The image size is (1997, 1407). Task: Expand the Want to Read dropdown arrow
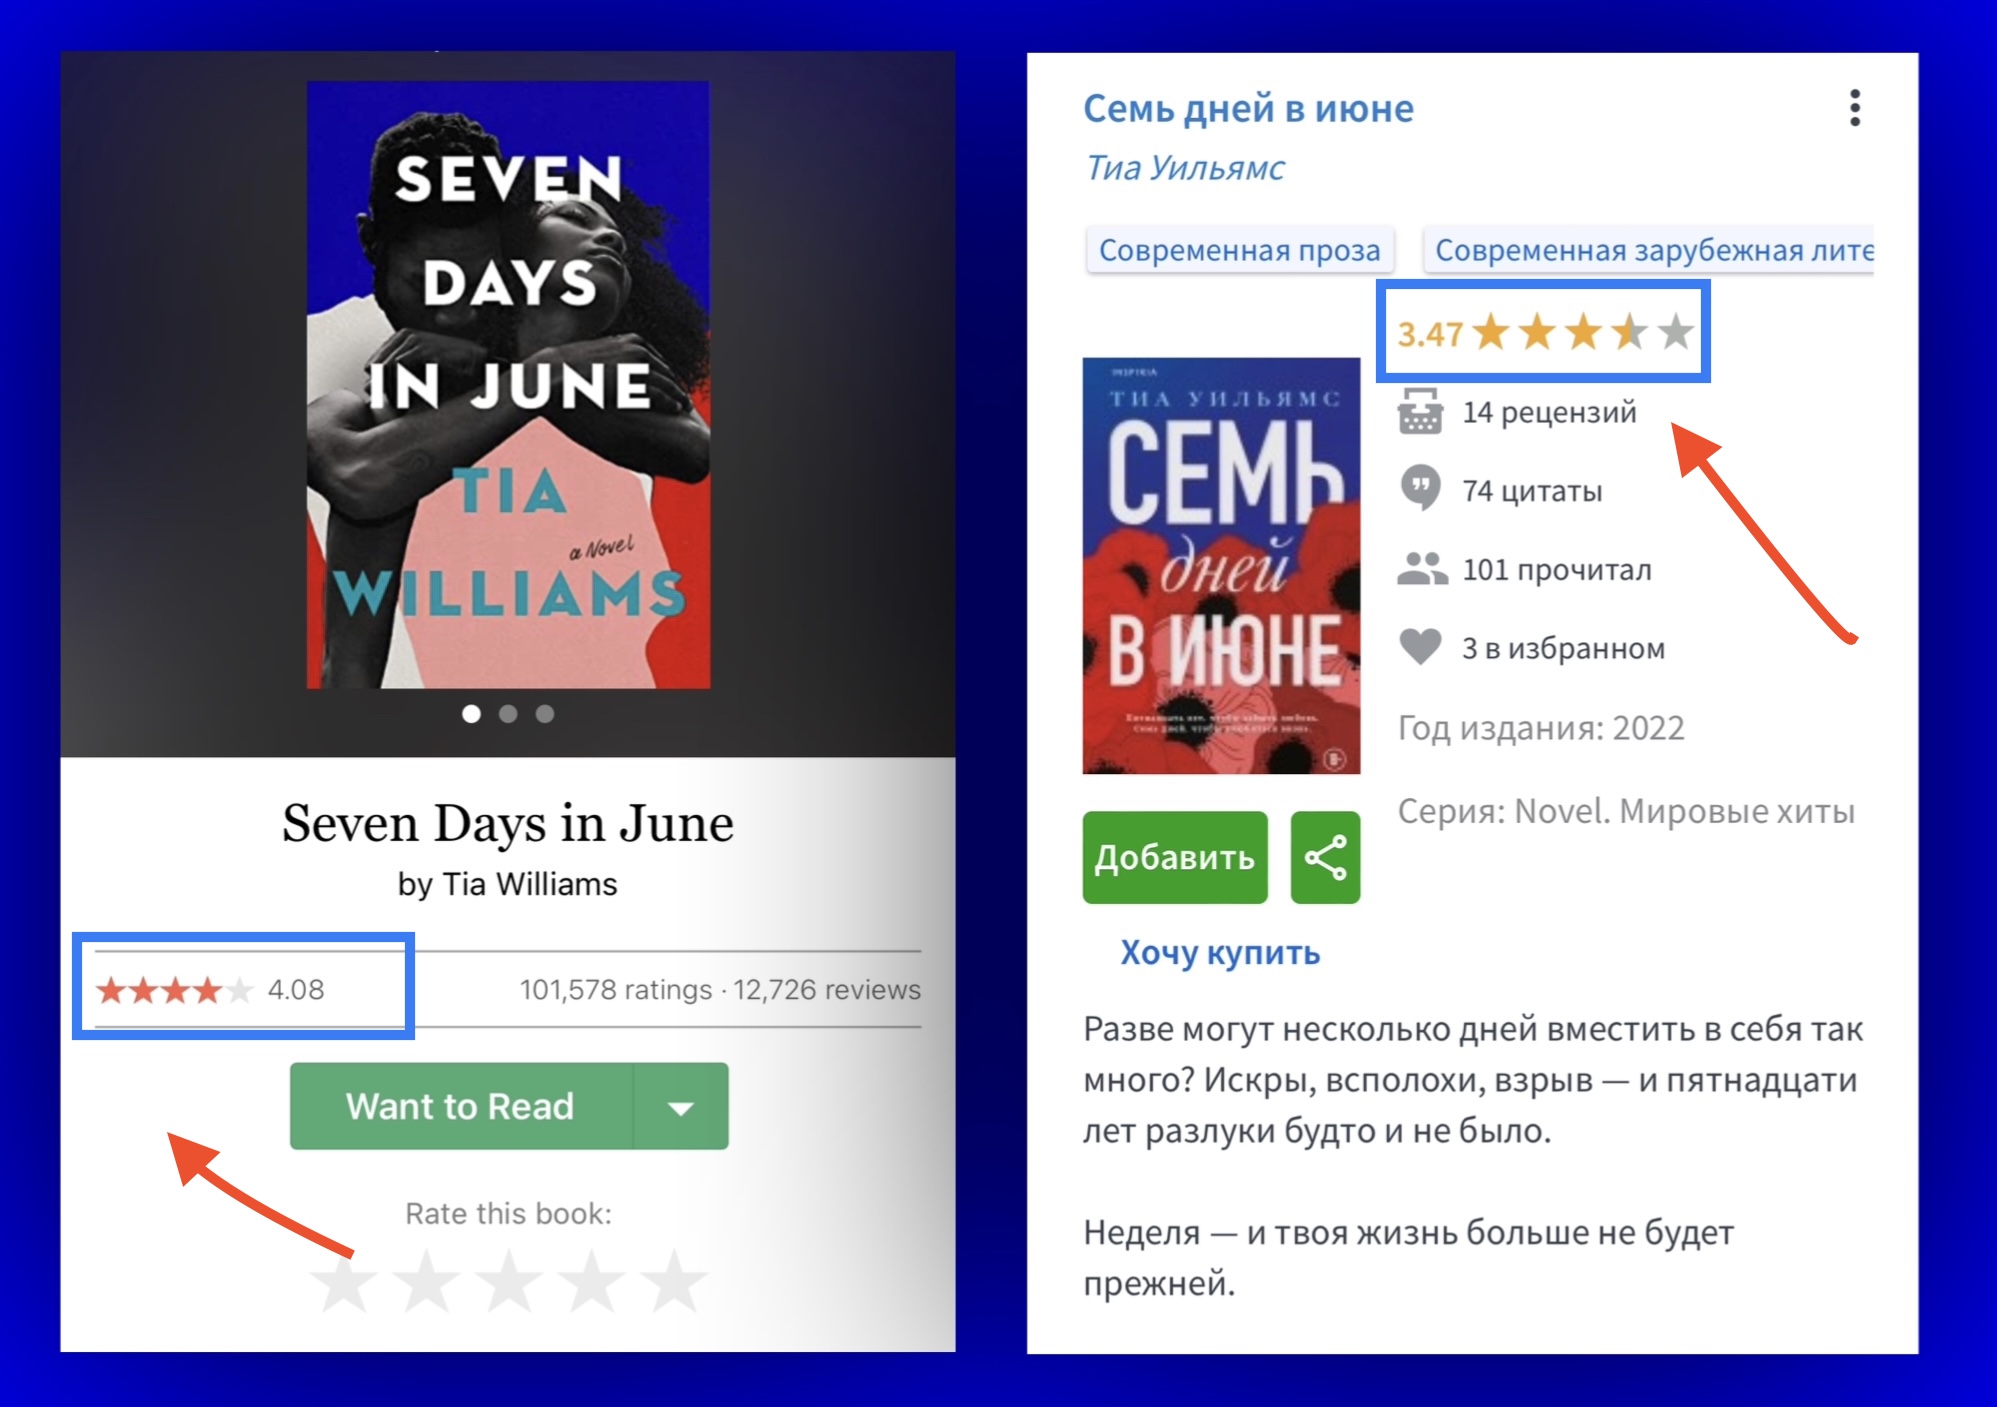(x=681, y=1106)
